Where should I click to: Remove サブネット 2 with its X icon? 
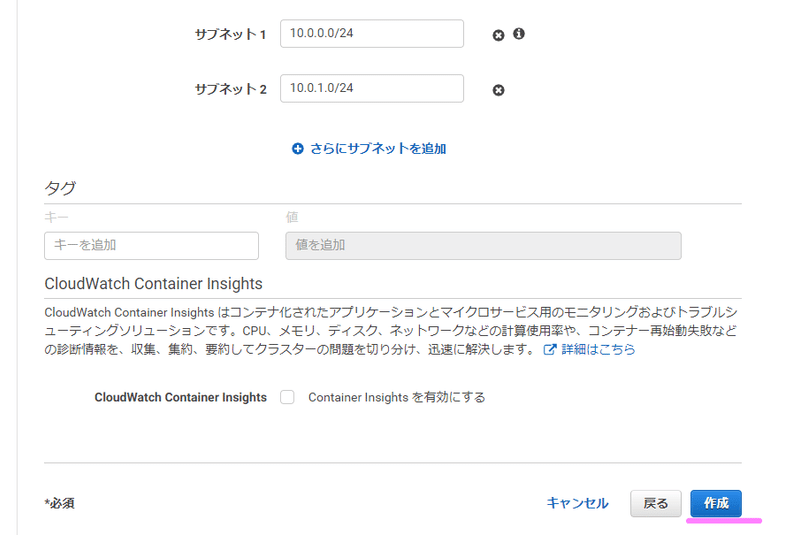coord(498,90)
